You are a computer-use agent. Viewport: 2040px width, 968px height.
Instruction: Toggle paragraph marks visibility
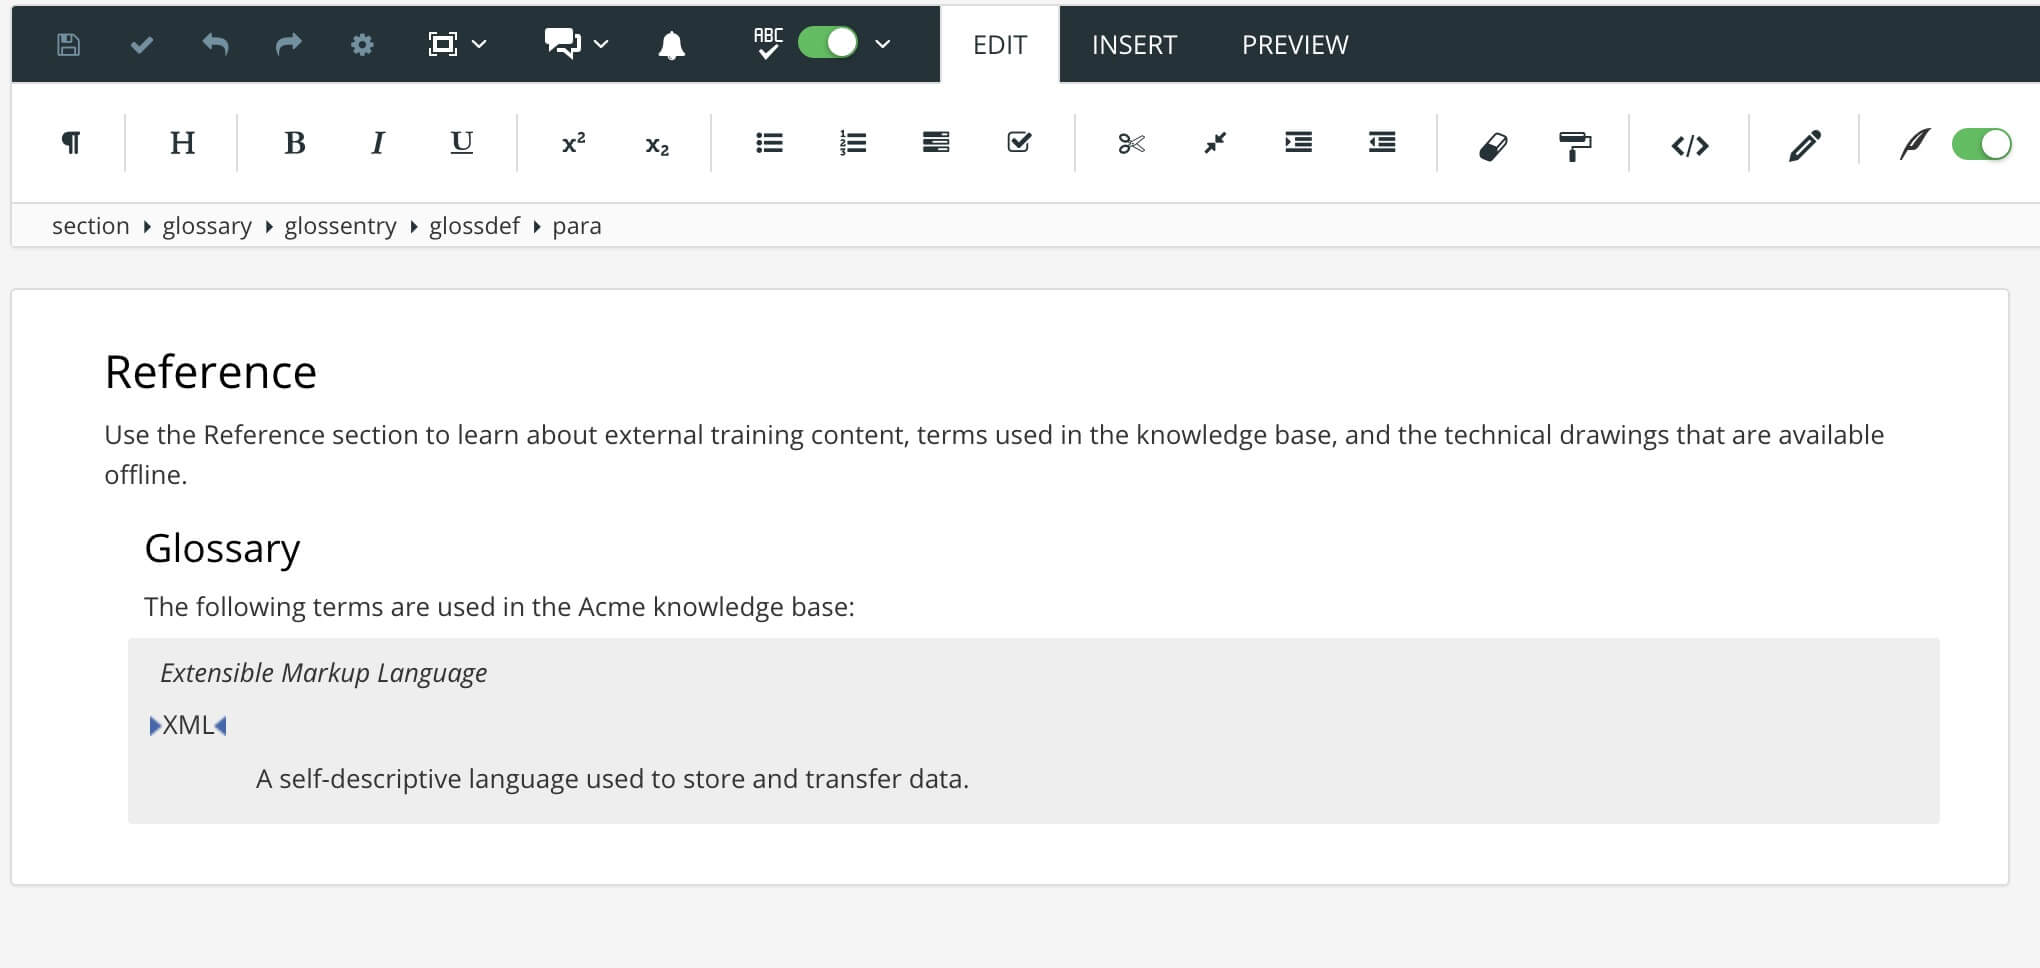click(x=69, y=142)
